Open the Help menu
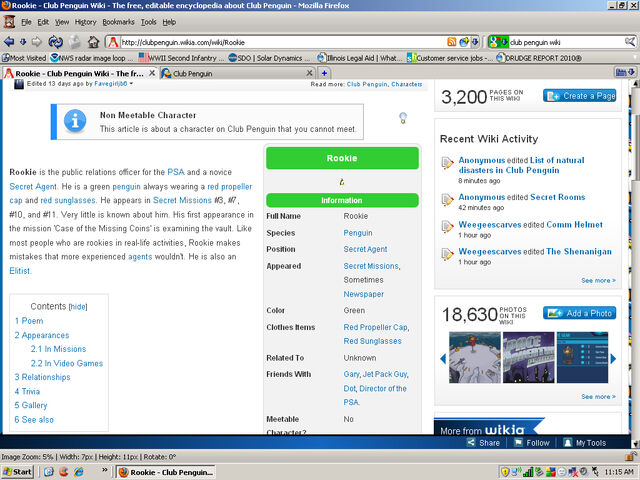The image size is (640, 480). tap(169, 22)
